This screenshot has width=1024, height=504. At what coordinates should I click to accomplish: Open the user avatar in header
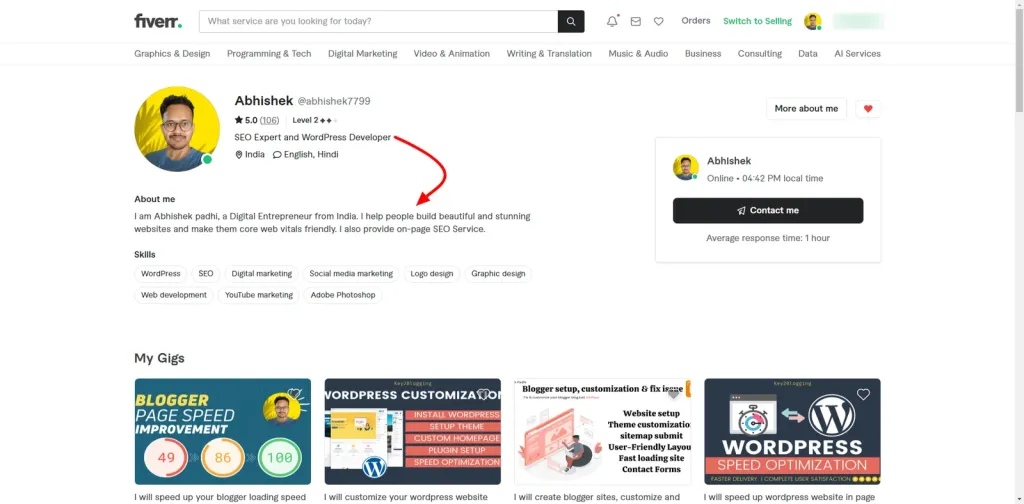point(813,21)
